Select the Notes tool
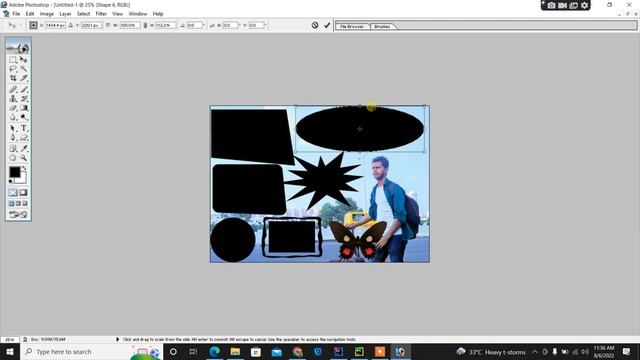This screenshot has width=640, height=360. pyautogui.click(x=13, y=149)
